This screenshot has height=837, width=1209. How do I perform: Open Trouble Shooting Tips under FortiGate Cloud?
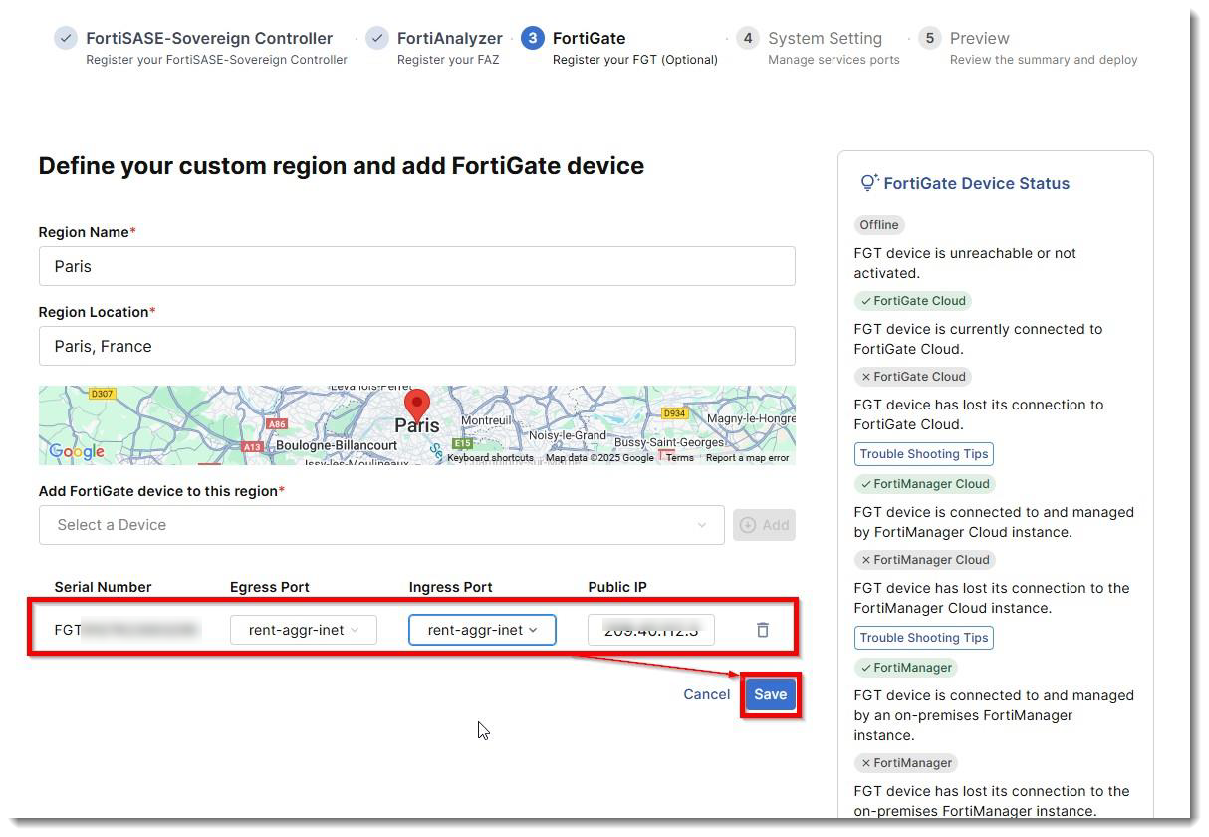922,453
